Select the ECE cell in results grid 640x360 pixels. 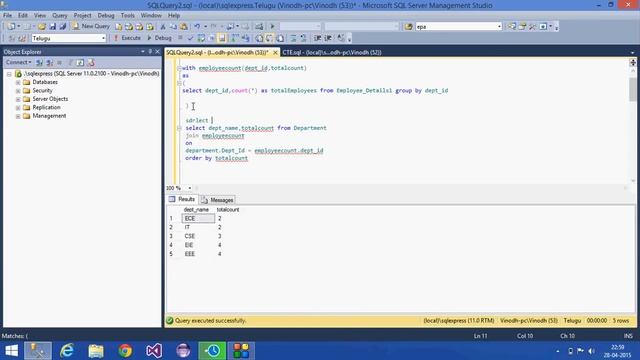198,219
